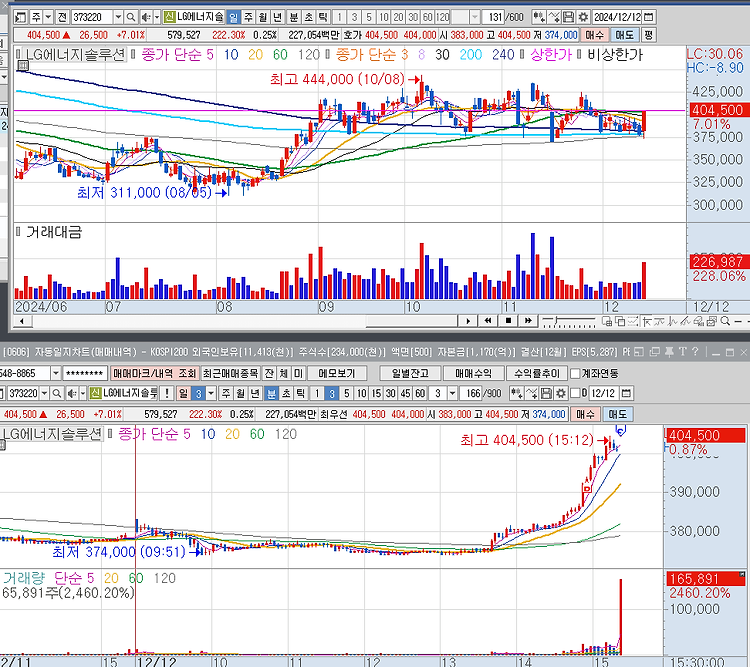Open the settings gear in upper chart toolbar
This screenshot has width=750, height=667.
[x=583, y=18]
